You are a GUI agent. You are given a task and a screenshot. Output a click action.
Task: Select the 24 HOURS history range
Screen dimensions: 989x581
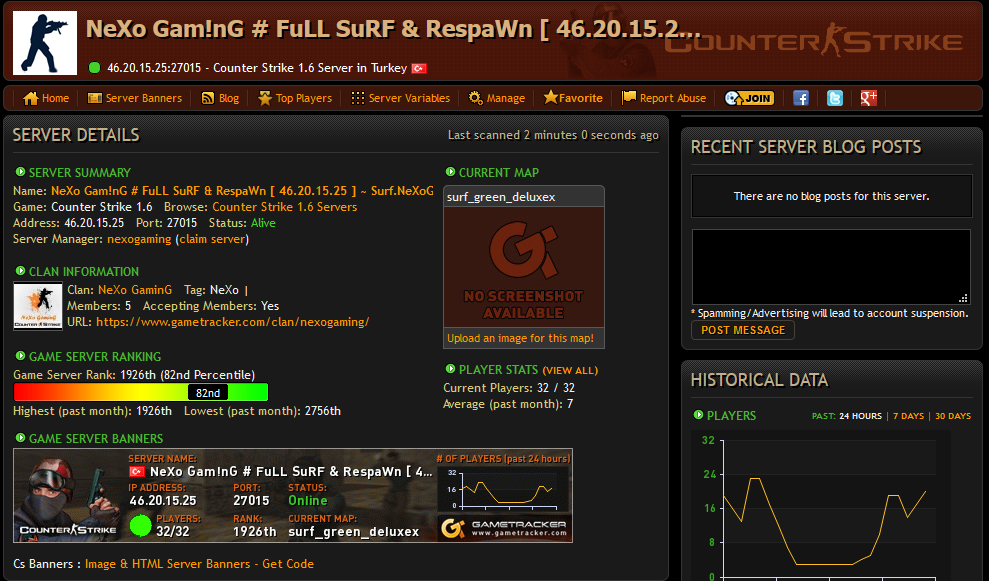point(860,416)
